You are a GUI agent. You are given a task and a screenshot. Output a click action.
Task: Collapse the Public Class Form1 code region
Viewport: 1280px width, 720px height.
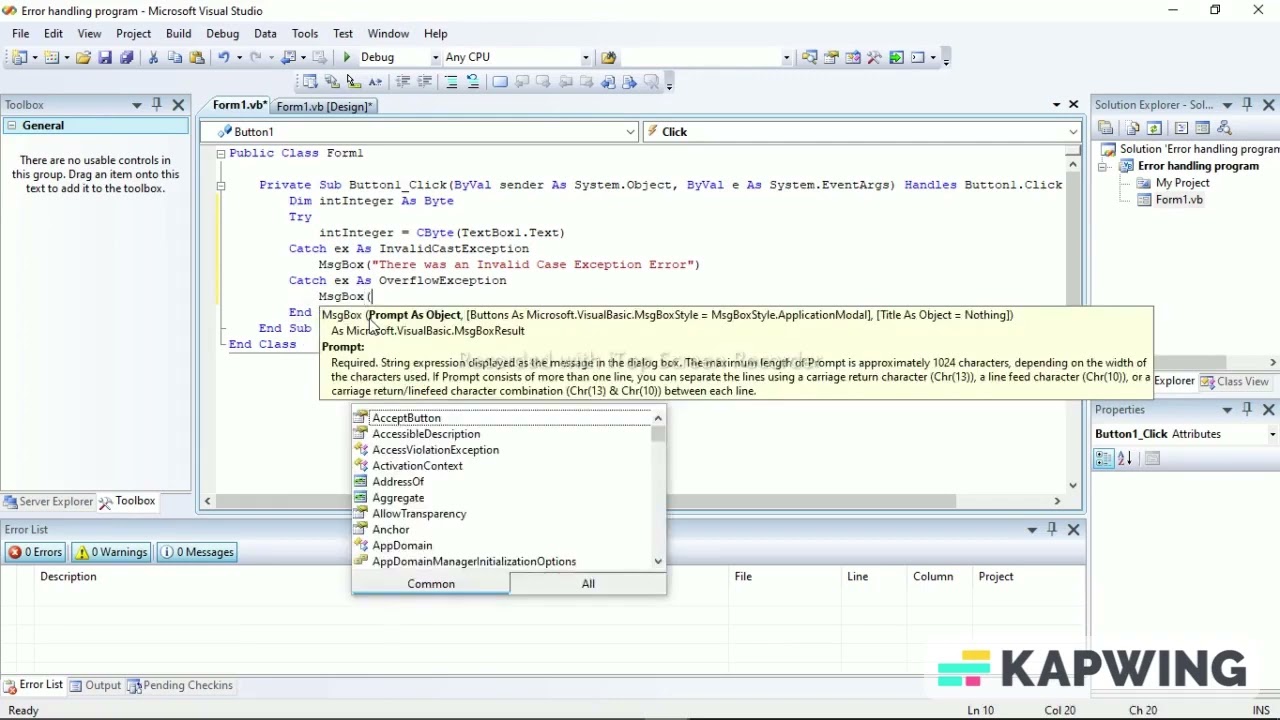(221, 153)
